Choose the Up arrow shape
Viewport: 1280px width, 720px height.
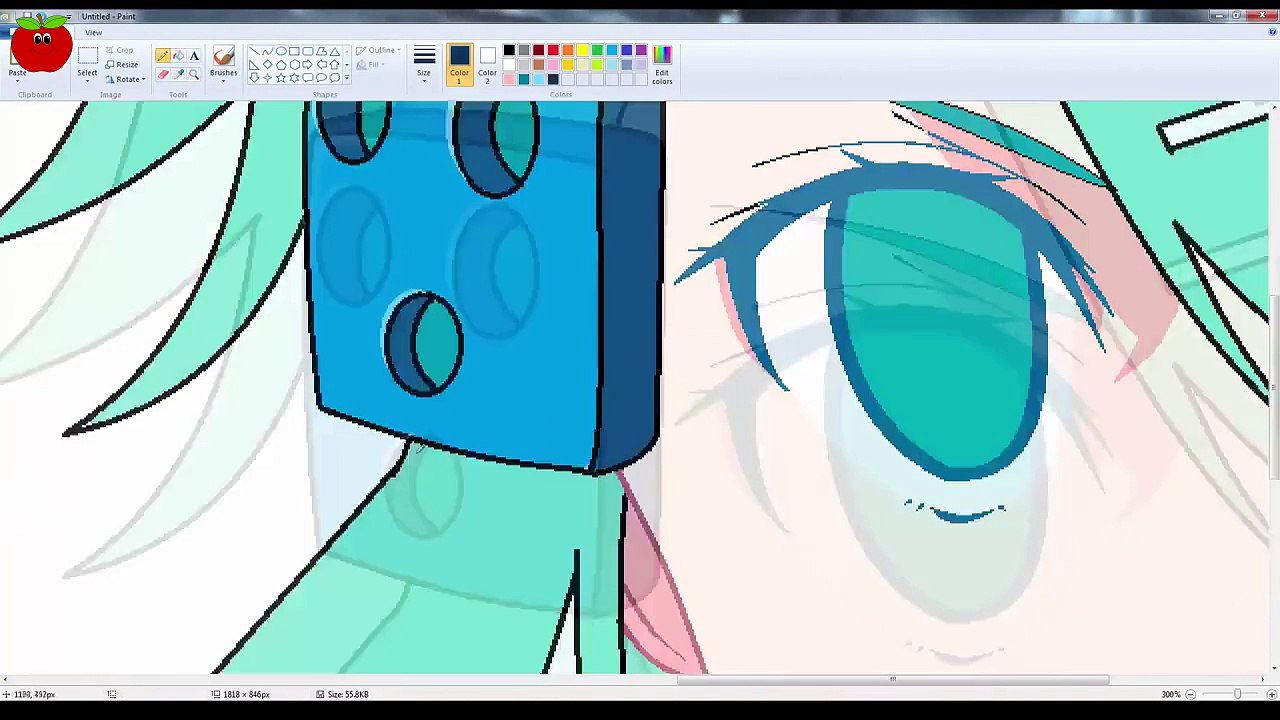click(x=335, y=65)
